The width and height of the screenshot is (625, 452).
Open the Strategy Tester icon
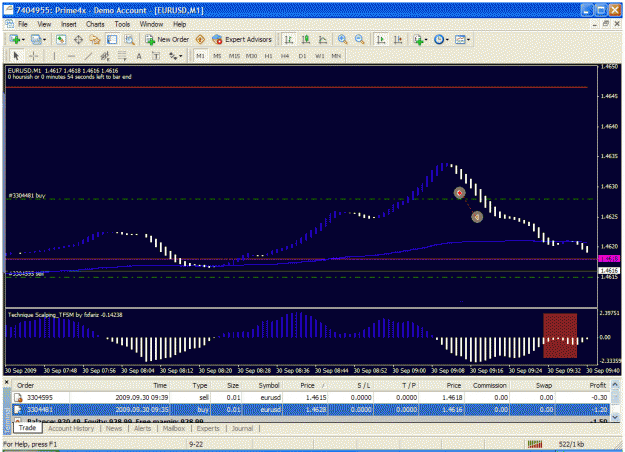click(x=130, y=39)
